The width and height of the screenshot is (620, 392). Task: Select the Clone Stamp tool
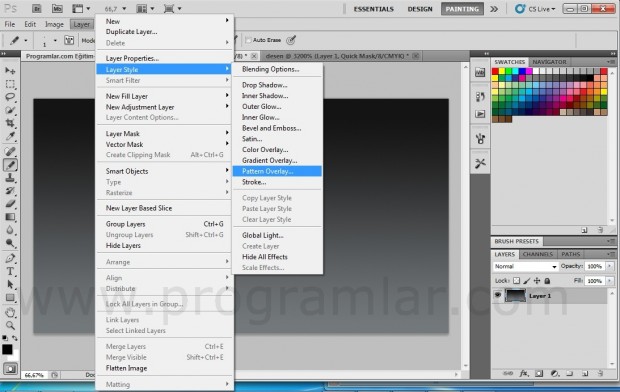click(10, 178)
